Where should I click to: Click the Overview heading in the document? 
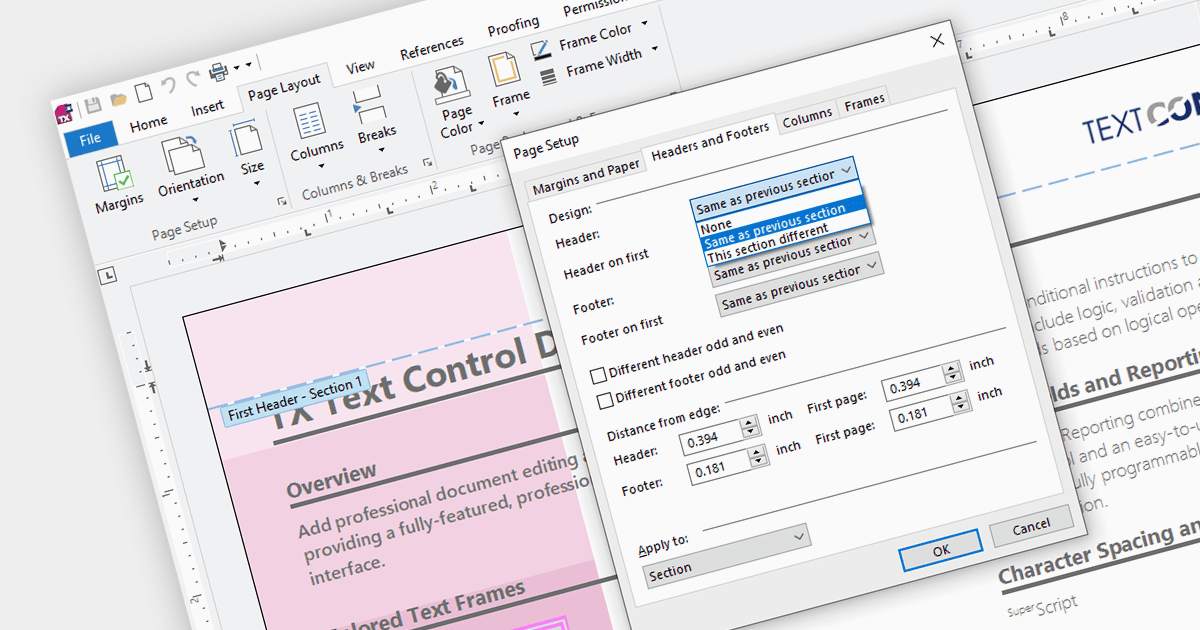331,480
